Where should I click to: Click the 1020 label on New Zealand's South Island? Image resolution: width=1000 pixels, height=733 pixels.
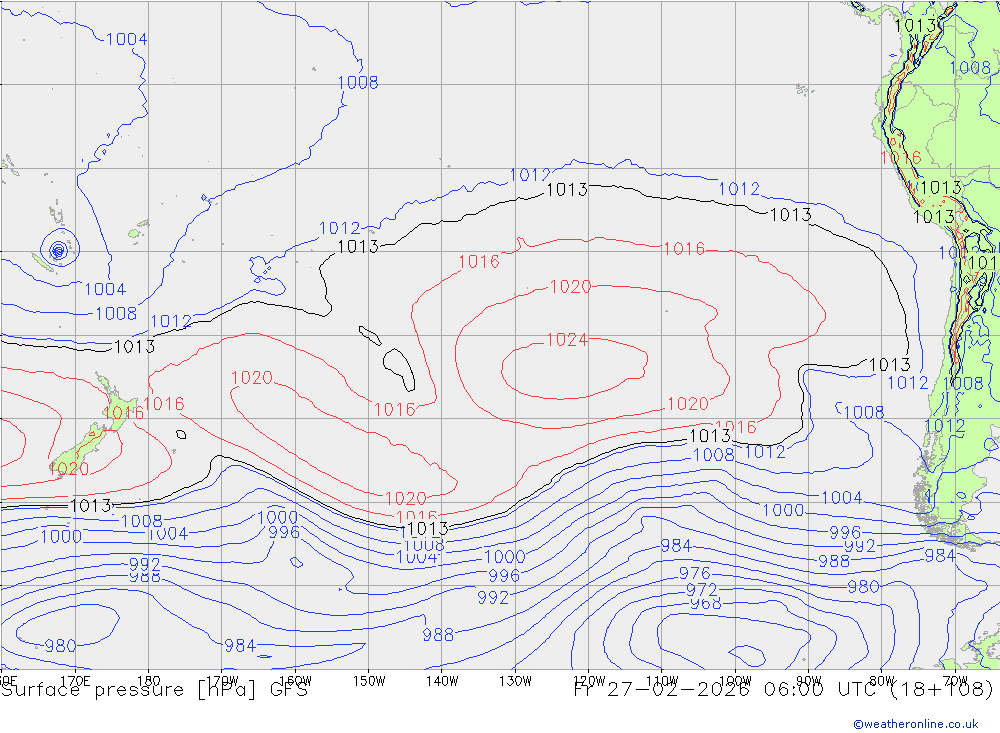click(x=68, y=469)
